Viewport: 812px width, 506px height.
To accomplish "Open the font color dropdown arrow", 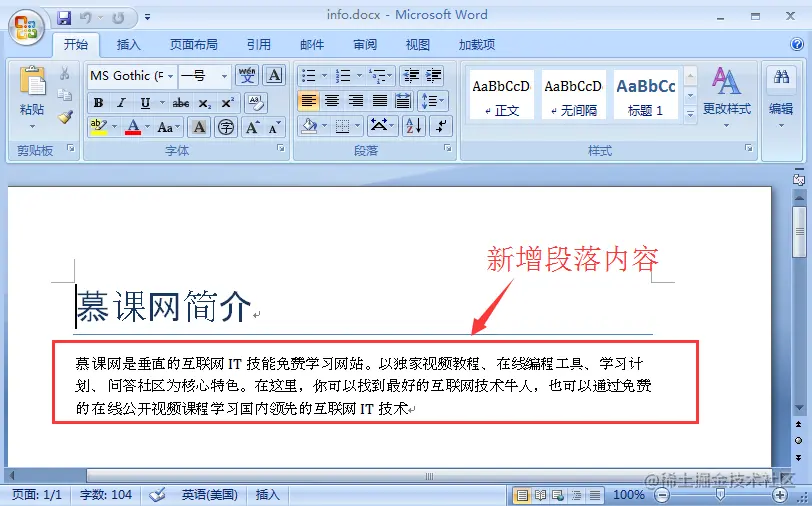I will (x=148, y=127).
